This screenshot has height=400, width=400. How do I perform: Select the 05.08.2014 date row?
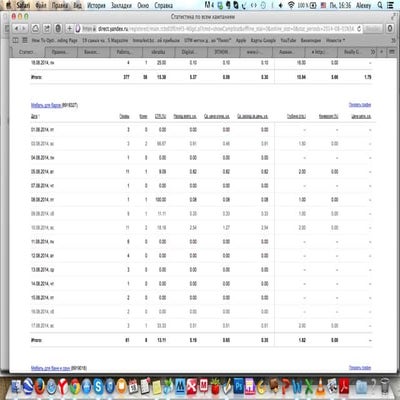coord(202,172)
